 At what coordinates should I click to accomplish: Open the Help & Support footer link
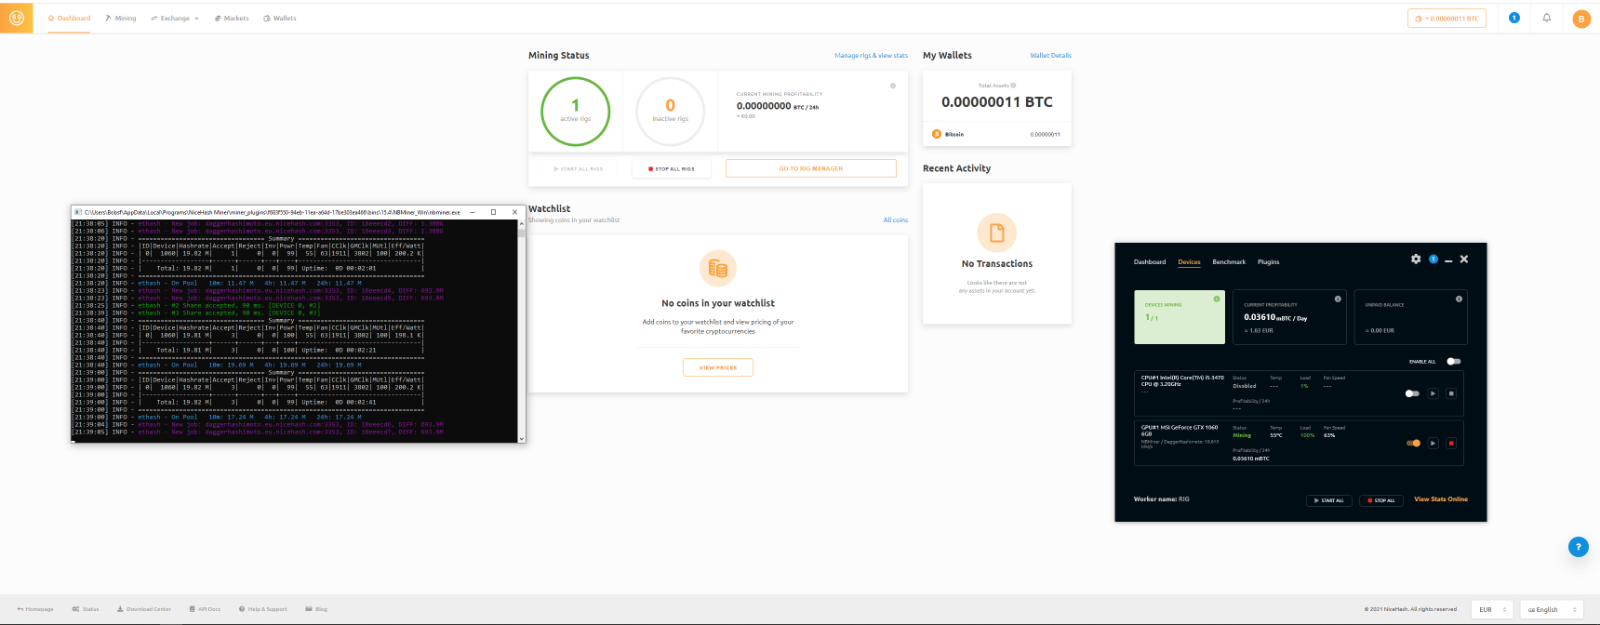pyautogui.click(x=263, y=609)
